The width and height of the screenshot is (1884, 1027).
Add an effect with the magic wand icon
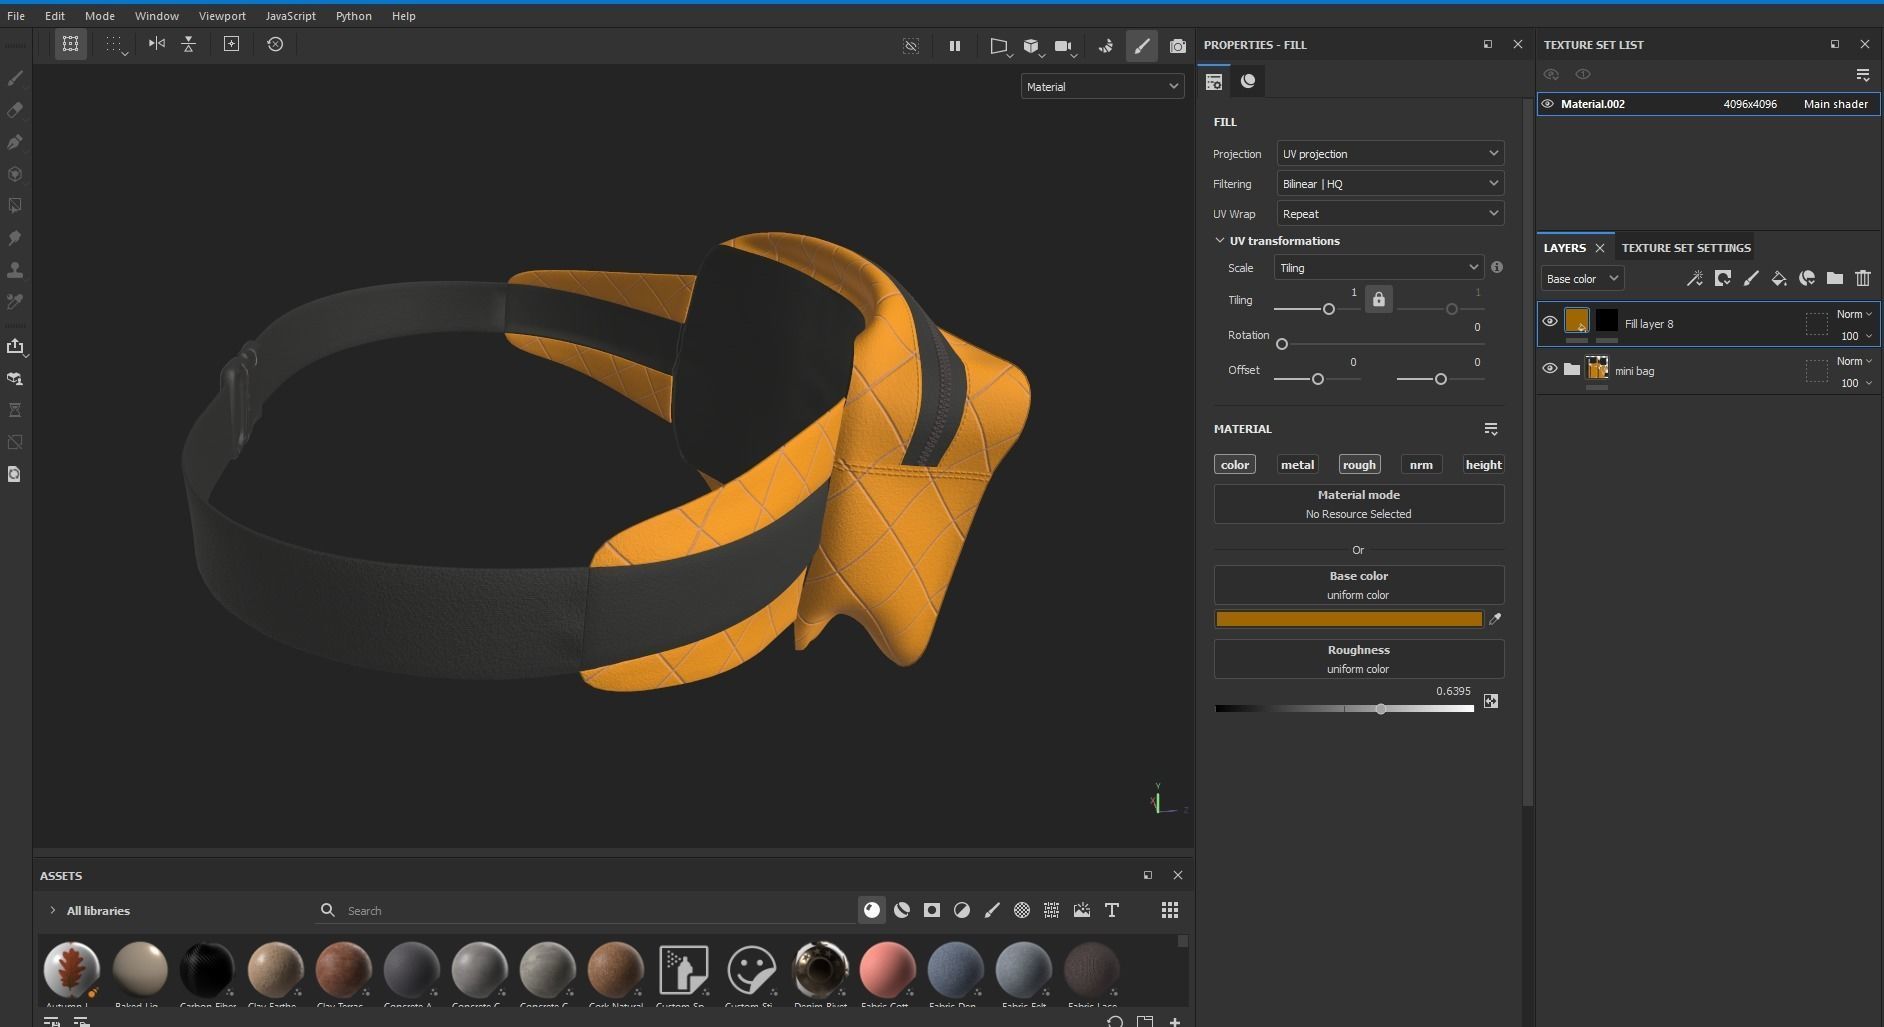point(1695,279)
